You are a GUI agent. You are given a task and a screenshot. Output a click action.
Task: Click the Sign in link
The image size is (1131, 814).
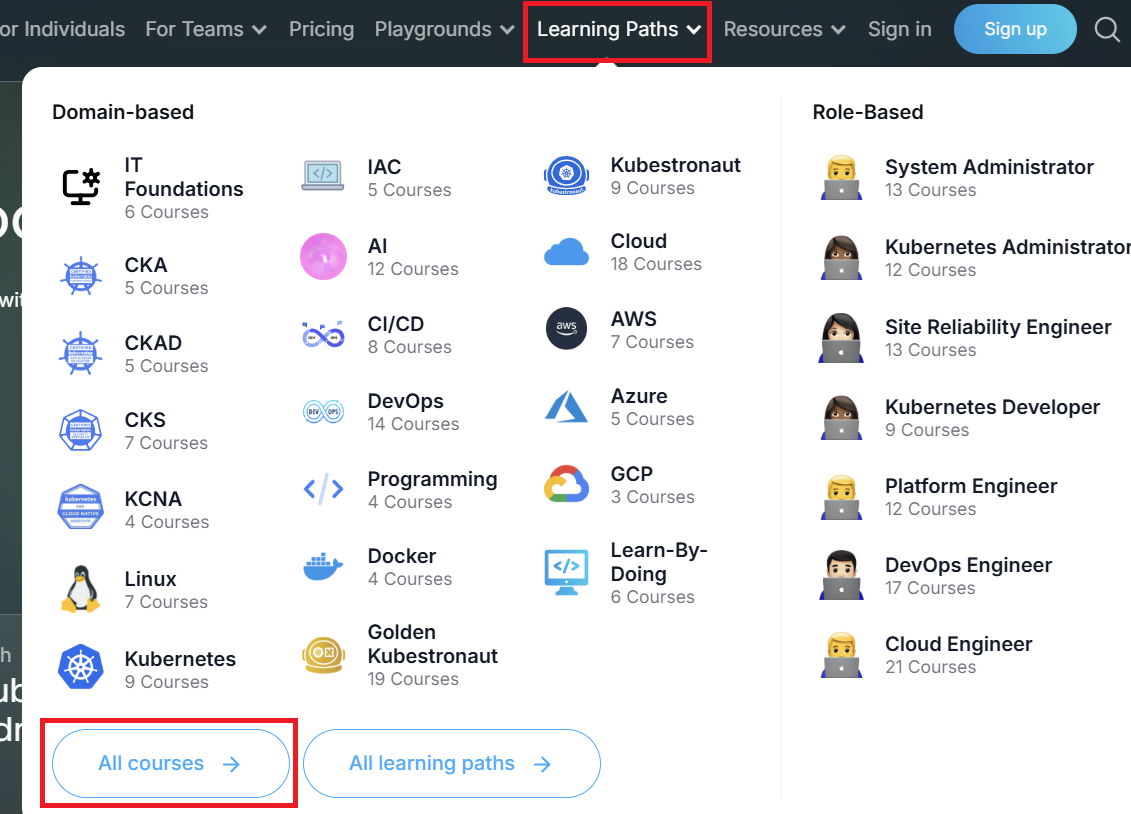899,30
